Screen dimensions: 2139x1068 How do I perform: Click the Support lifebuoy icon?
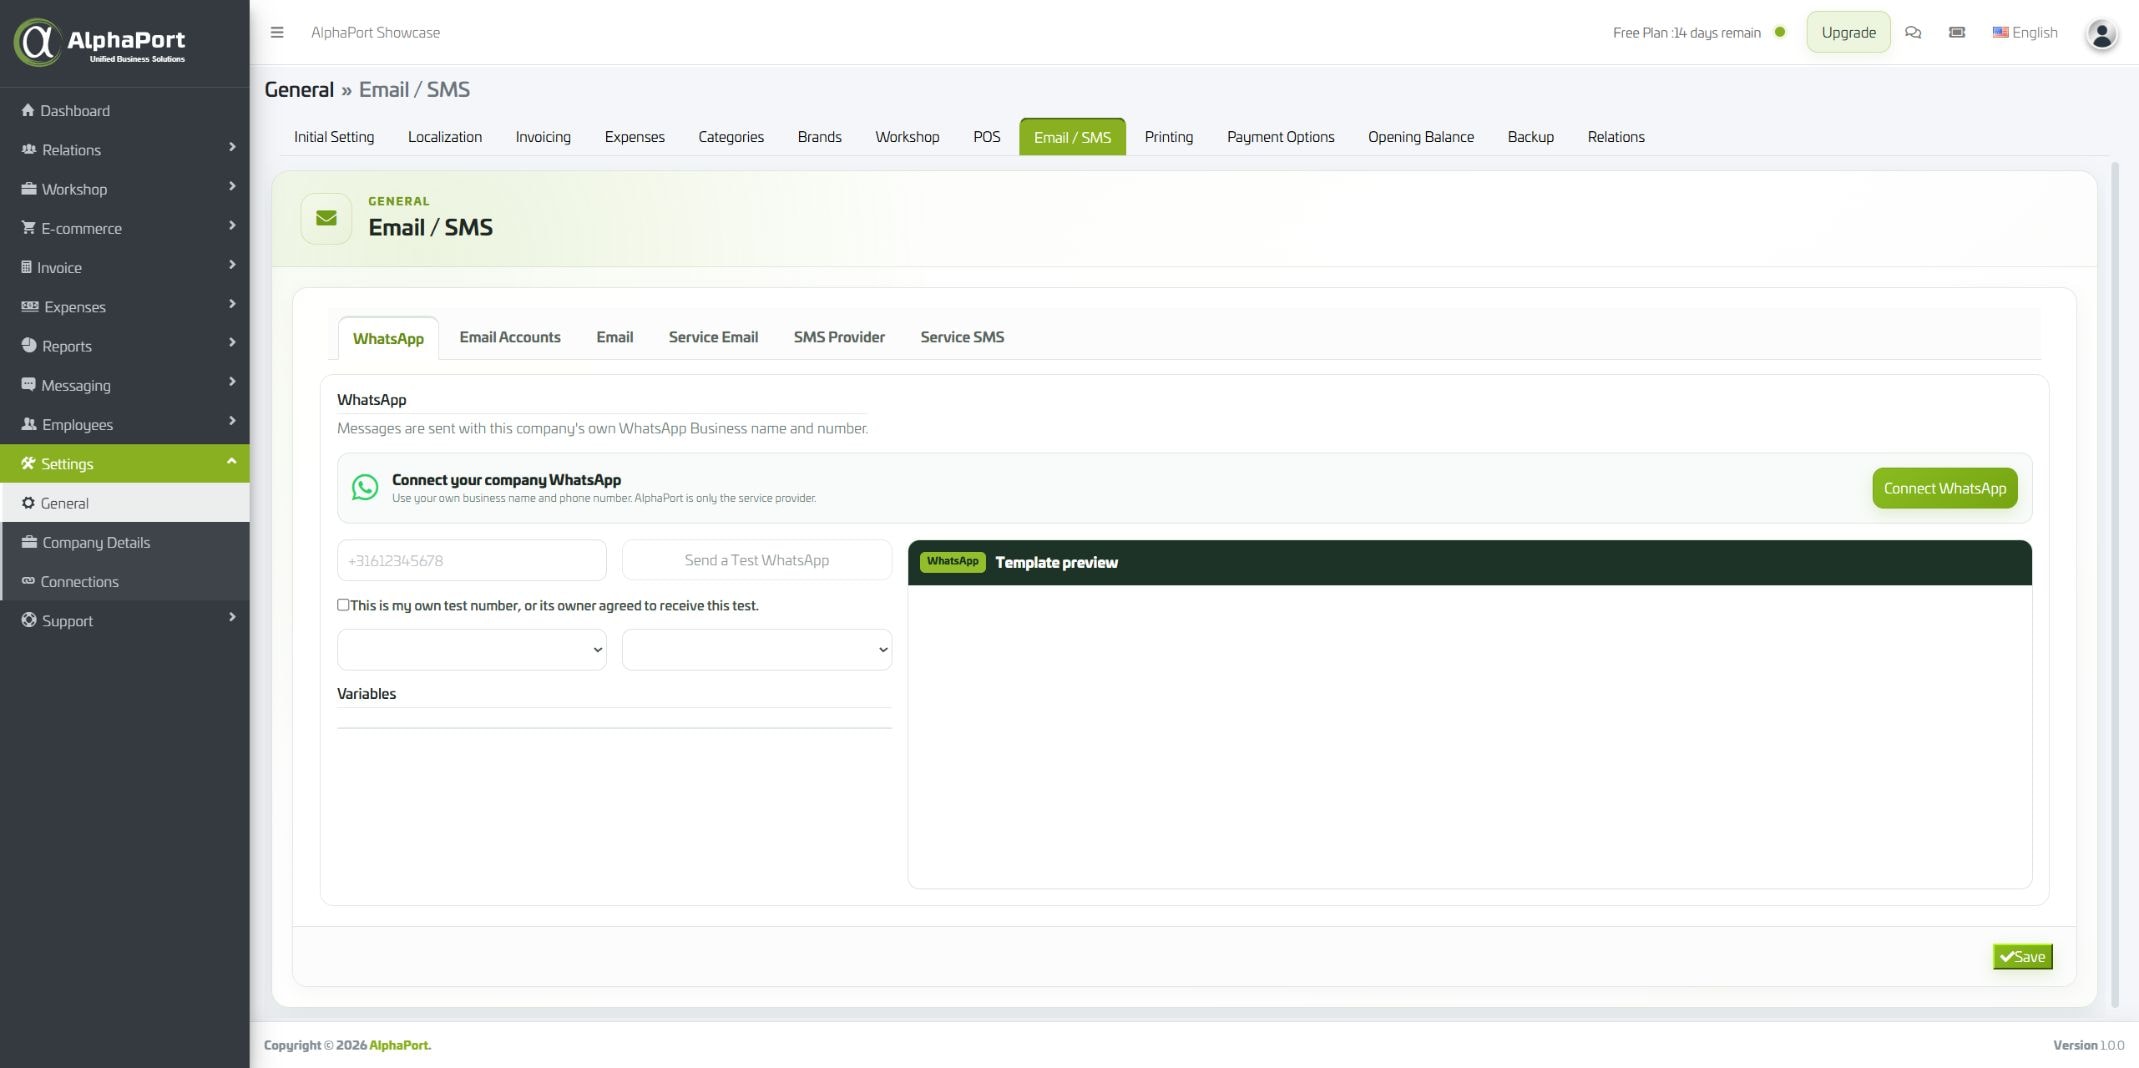[x=29, y=620]
